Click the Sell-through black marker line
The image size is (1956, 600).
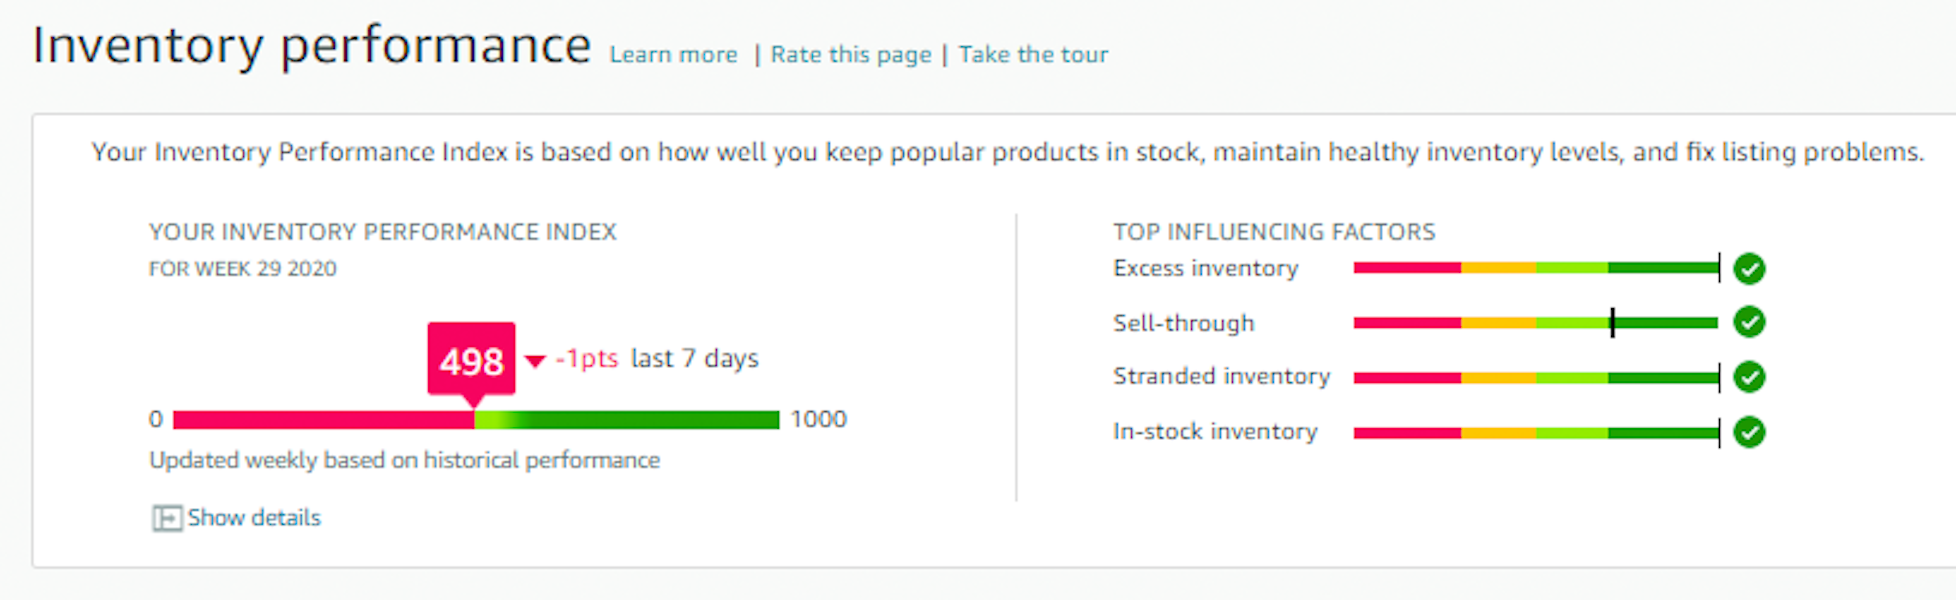click(x=1612, y=322)
